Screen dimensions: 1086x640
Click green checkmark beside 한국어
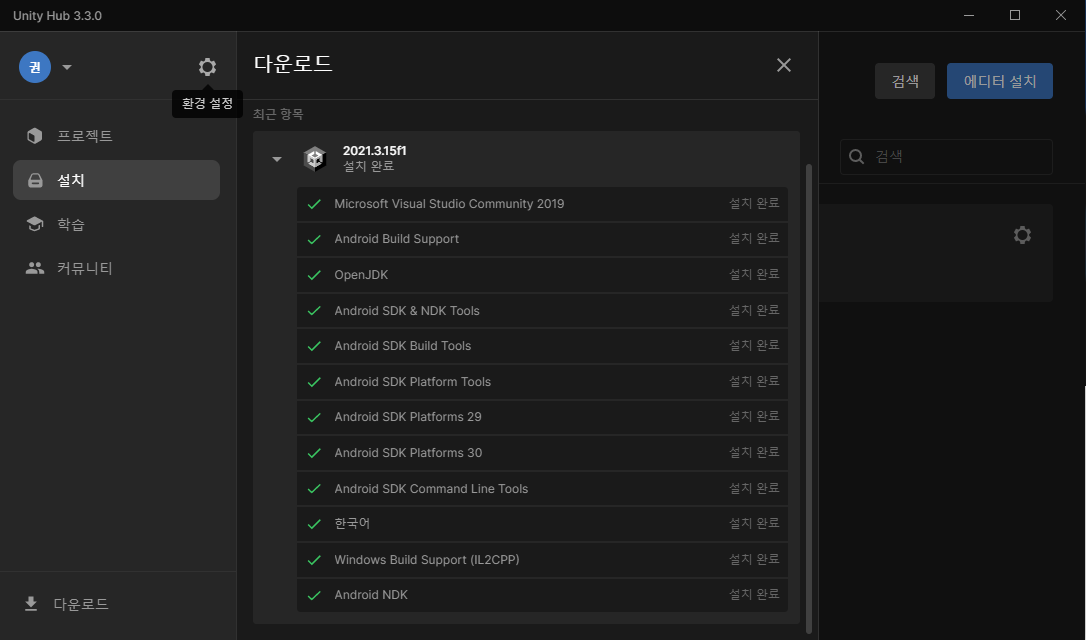pos(314,524)
